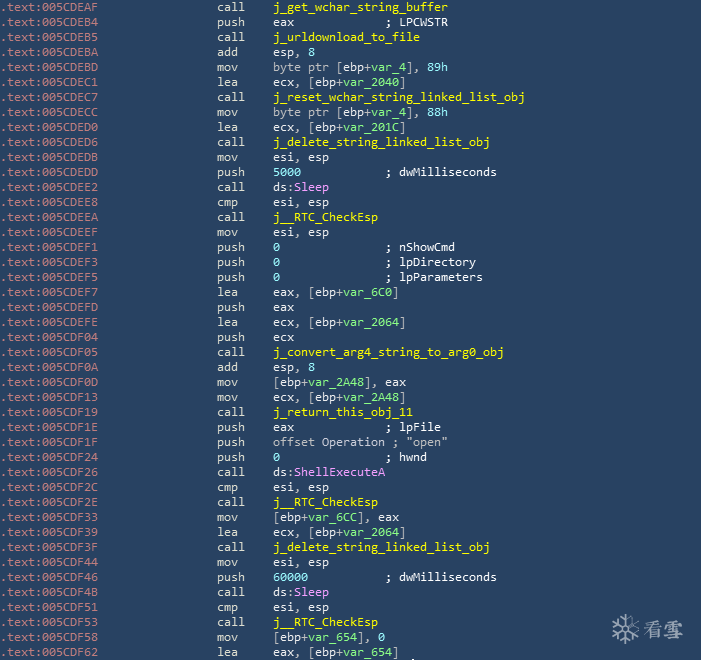Click j_delete_string_linked_list_obj at 005CDF3F
701x660 pixels.
point(381,547)
